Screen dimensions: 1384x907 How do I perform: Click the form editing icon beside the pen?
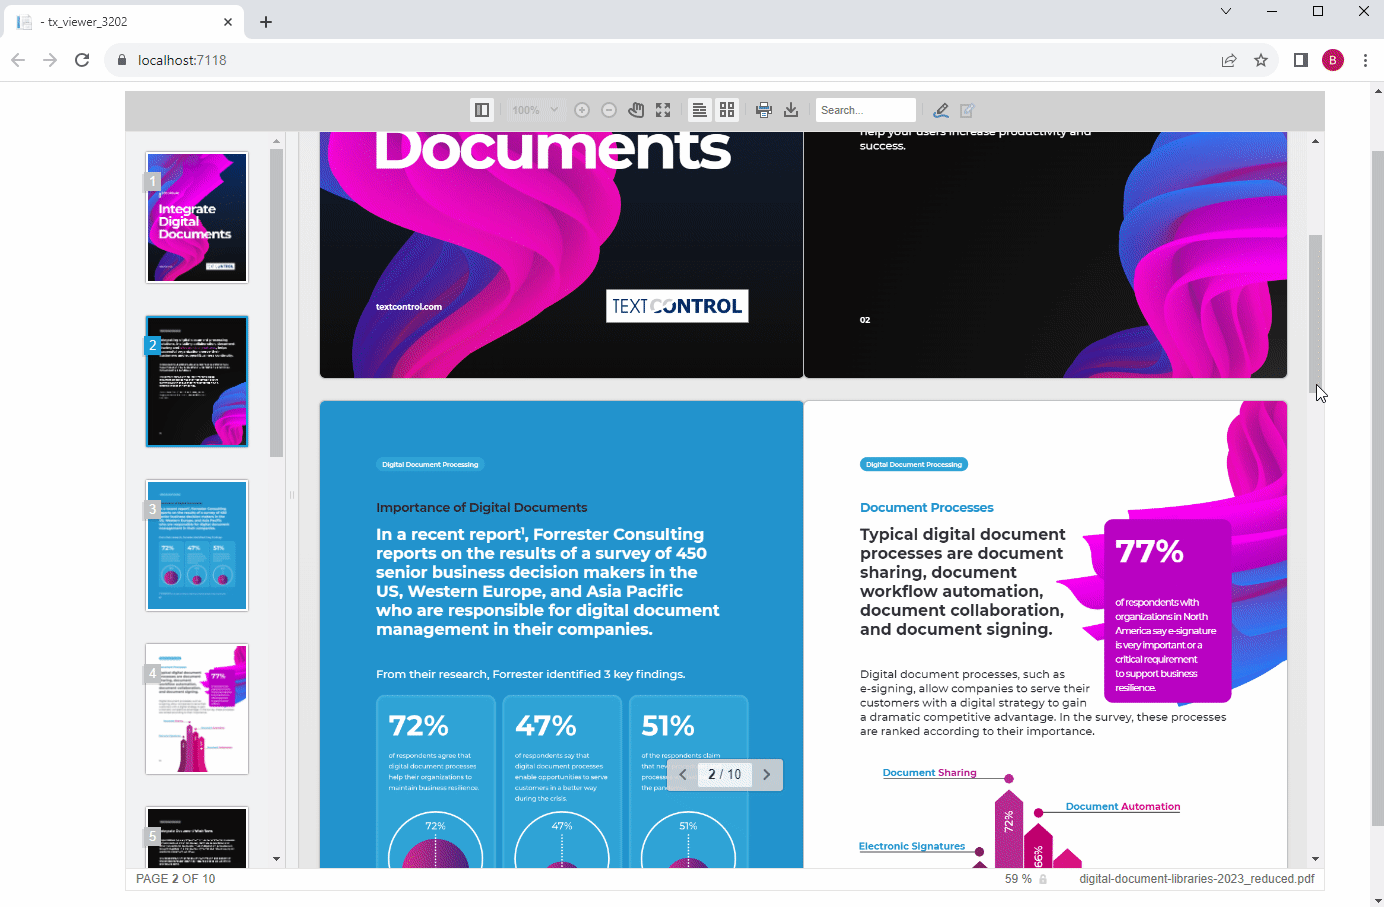[966, 110]
